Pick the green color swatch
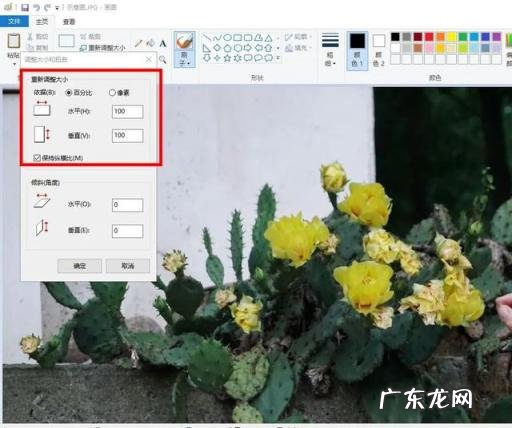Viewport: 512px width, 428px height. (x=463, y=37)
